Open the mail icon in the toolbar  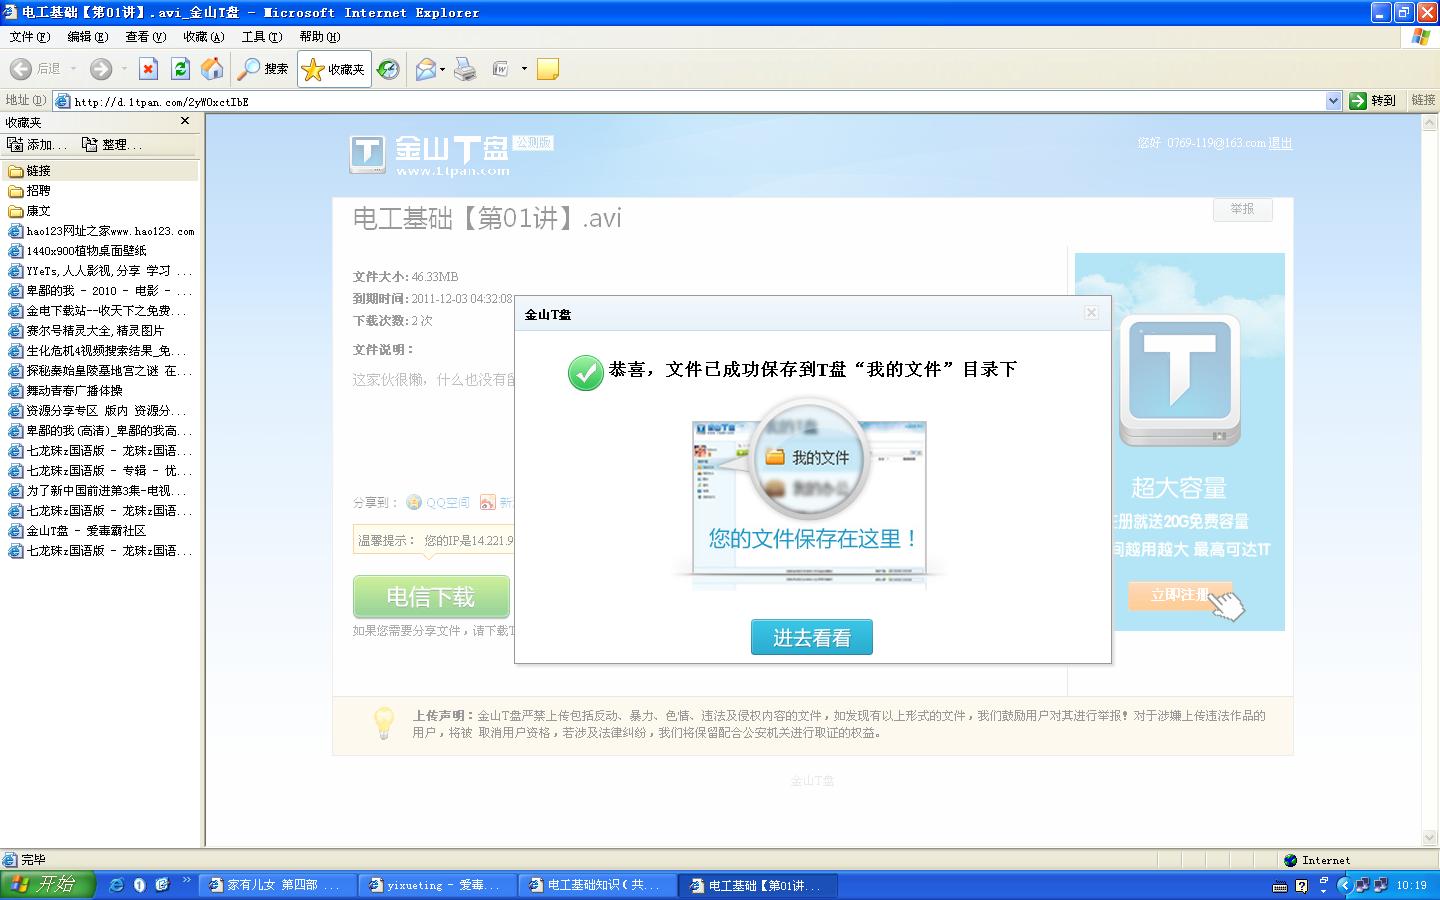425,68
